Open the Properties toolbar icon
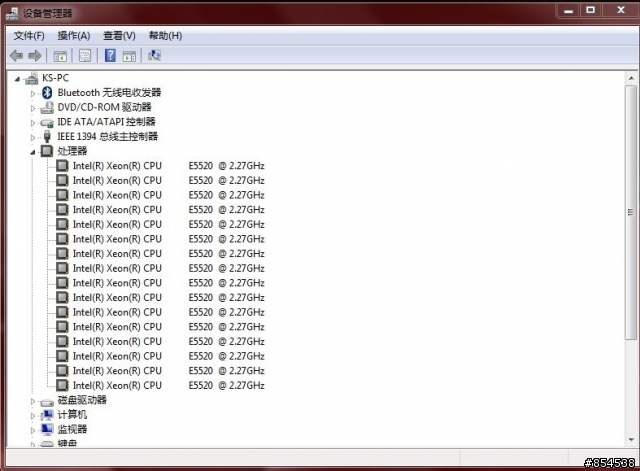The height and width of the screenshot is (471, 640). point(85,56)
